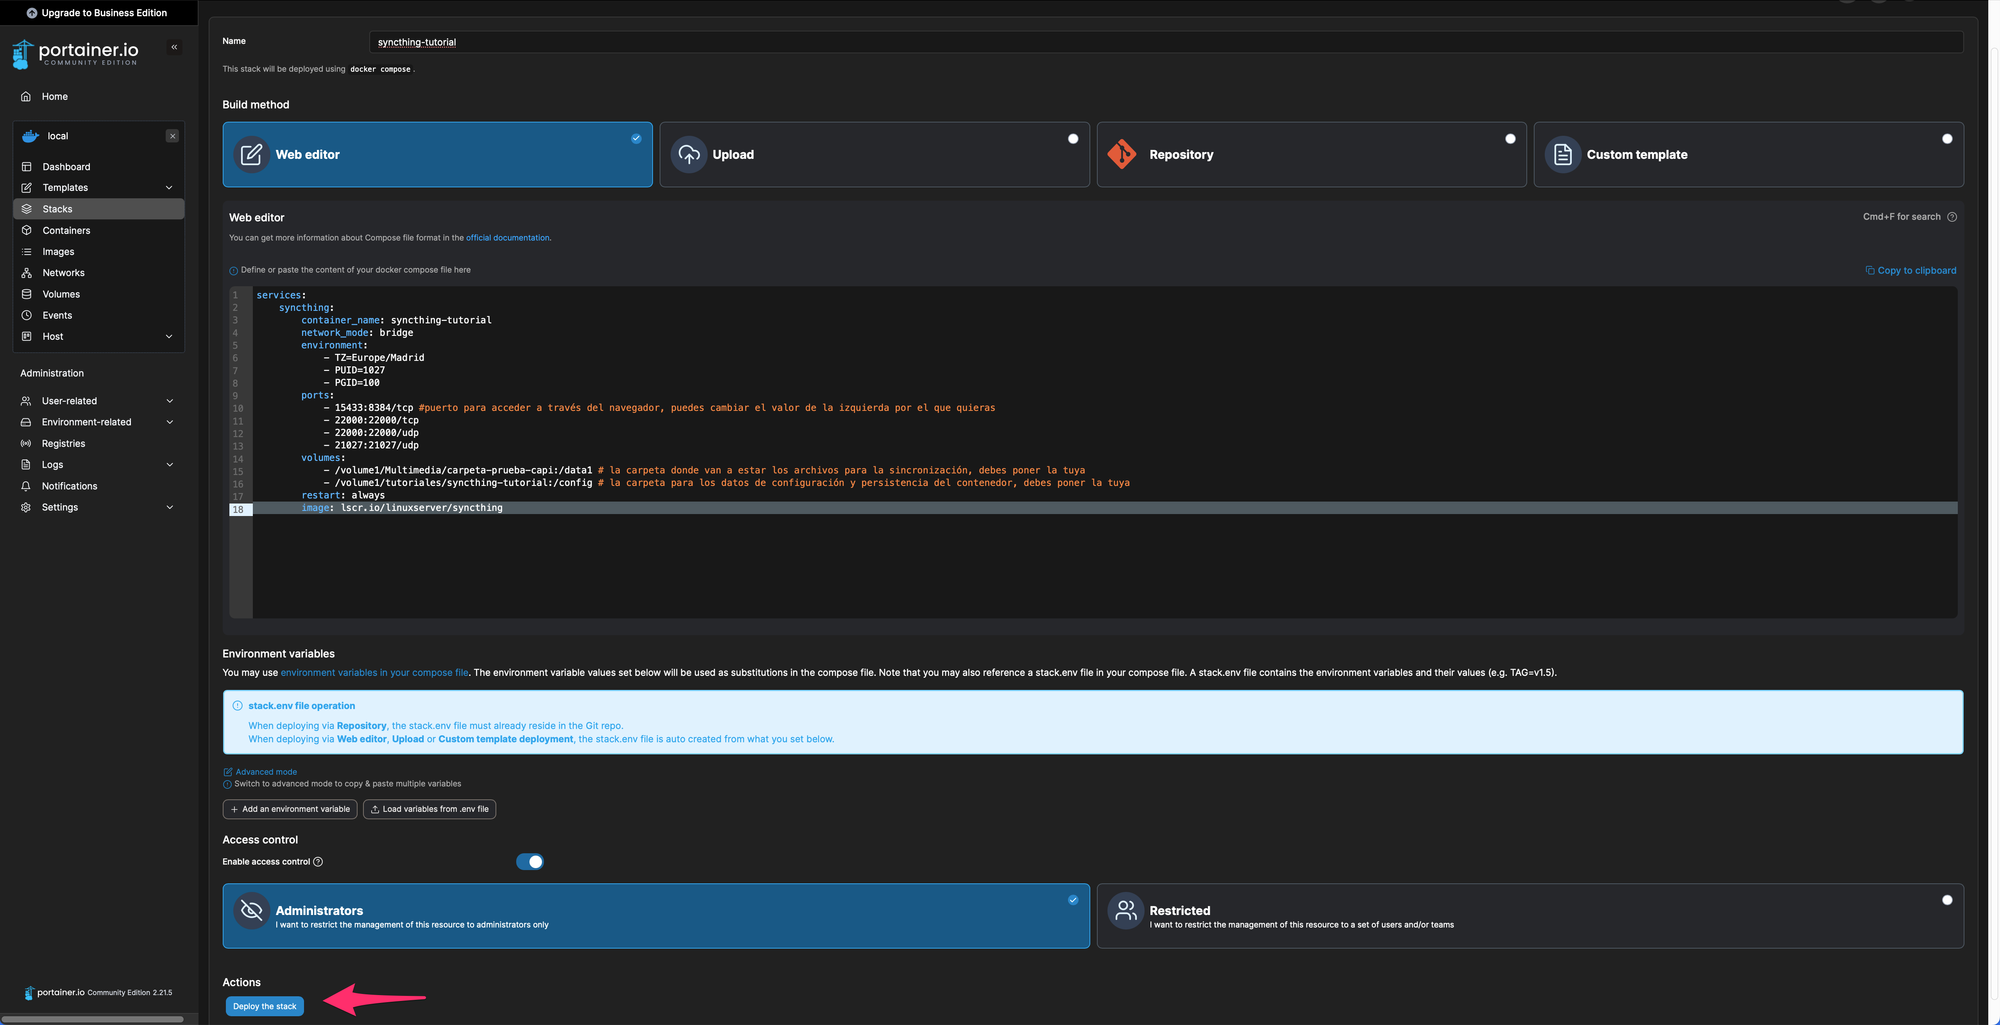Open environment variables in your compose file link
2000x1025 pixels.
tap(374, 673)
